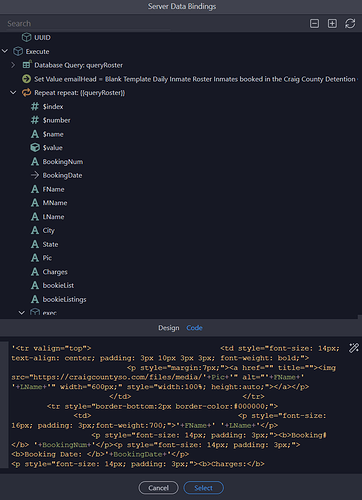Select the $value cube icon
The image size is (362, 500).
pyautogui.click(x=35, y=147)
